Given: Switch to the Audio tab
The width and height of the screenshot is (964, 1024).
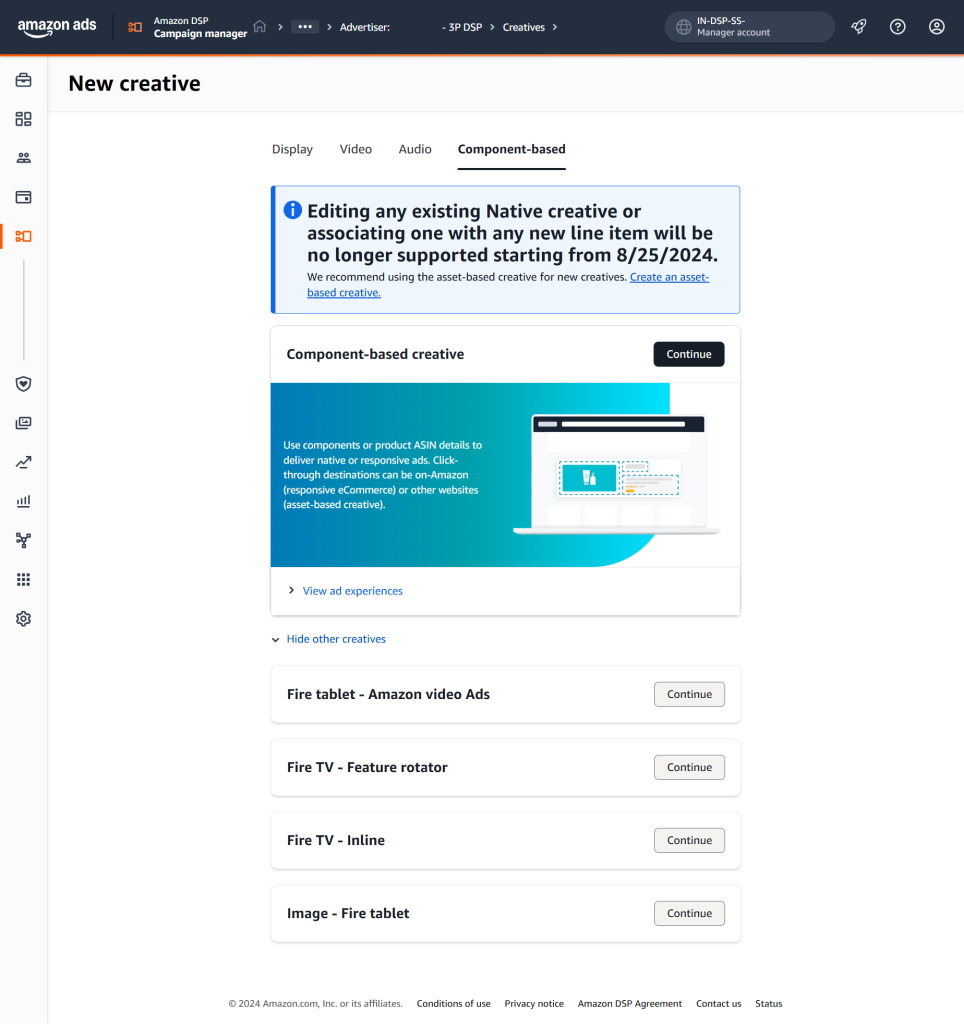Looking at the screenshot, I should pyautogui.click(x=415, y=150).
